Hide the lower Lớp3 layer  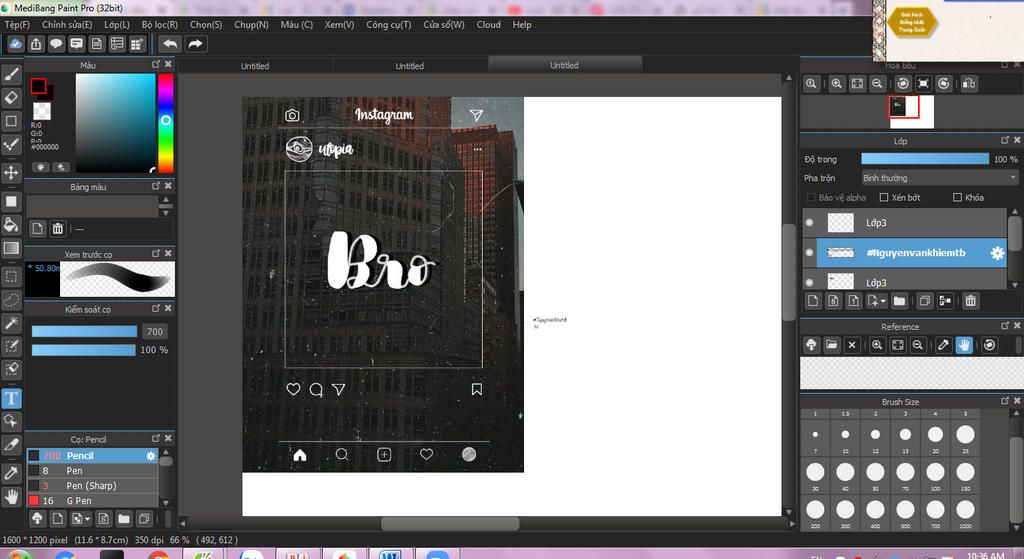[x=810, y=282]
